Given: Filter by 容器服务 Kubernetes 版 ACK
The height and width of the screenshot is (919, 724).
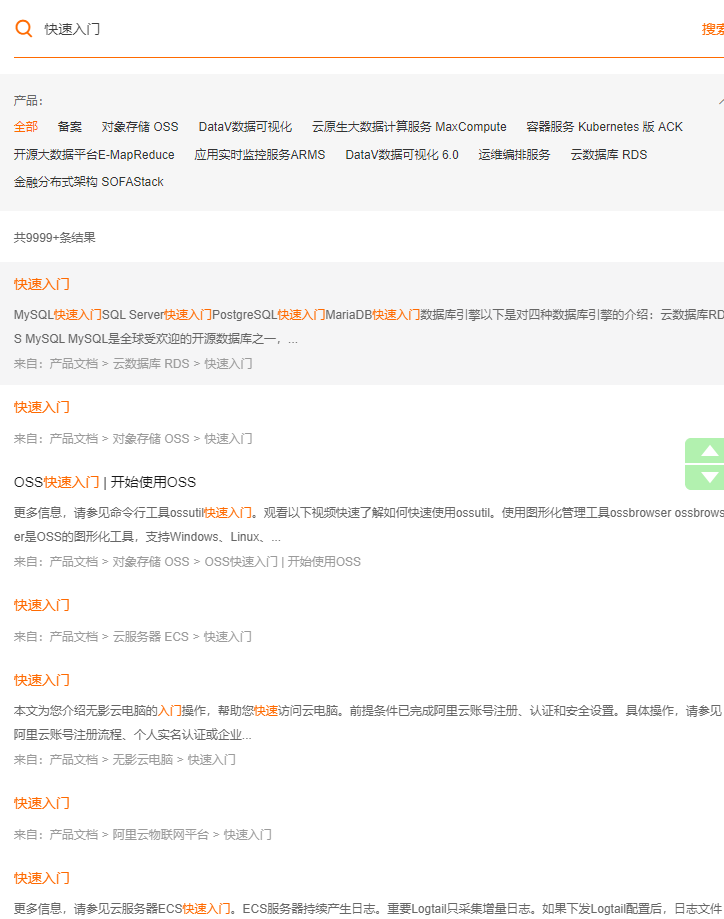Looking at the screenshot, I should [604, 127].
